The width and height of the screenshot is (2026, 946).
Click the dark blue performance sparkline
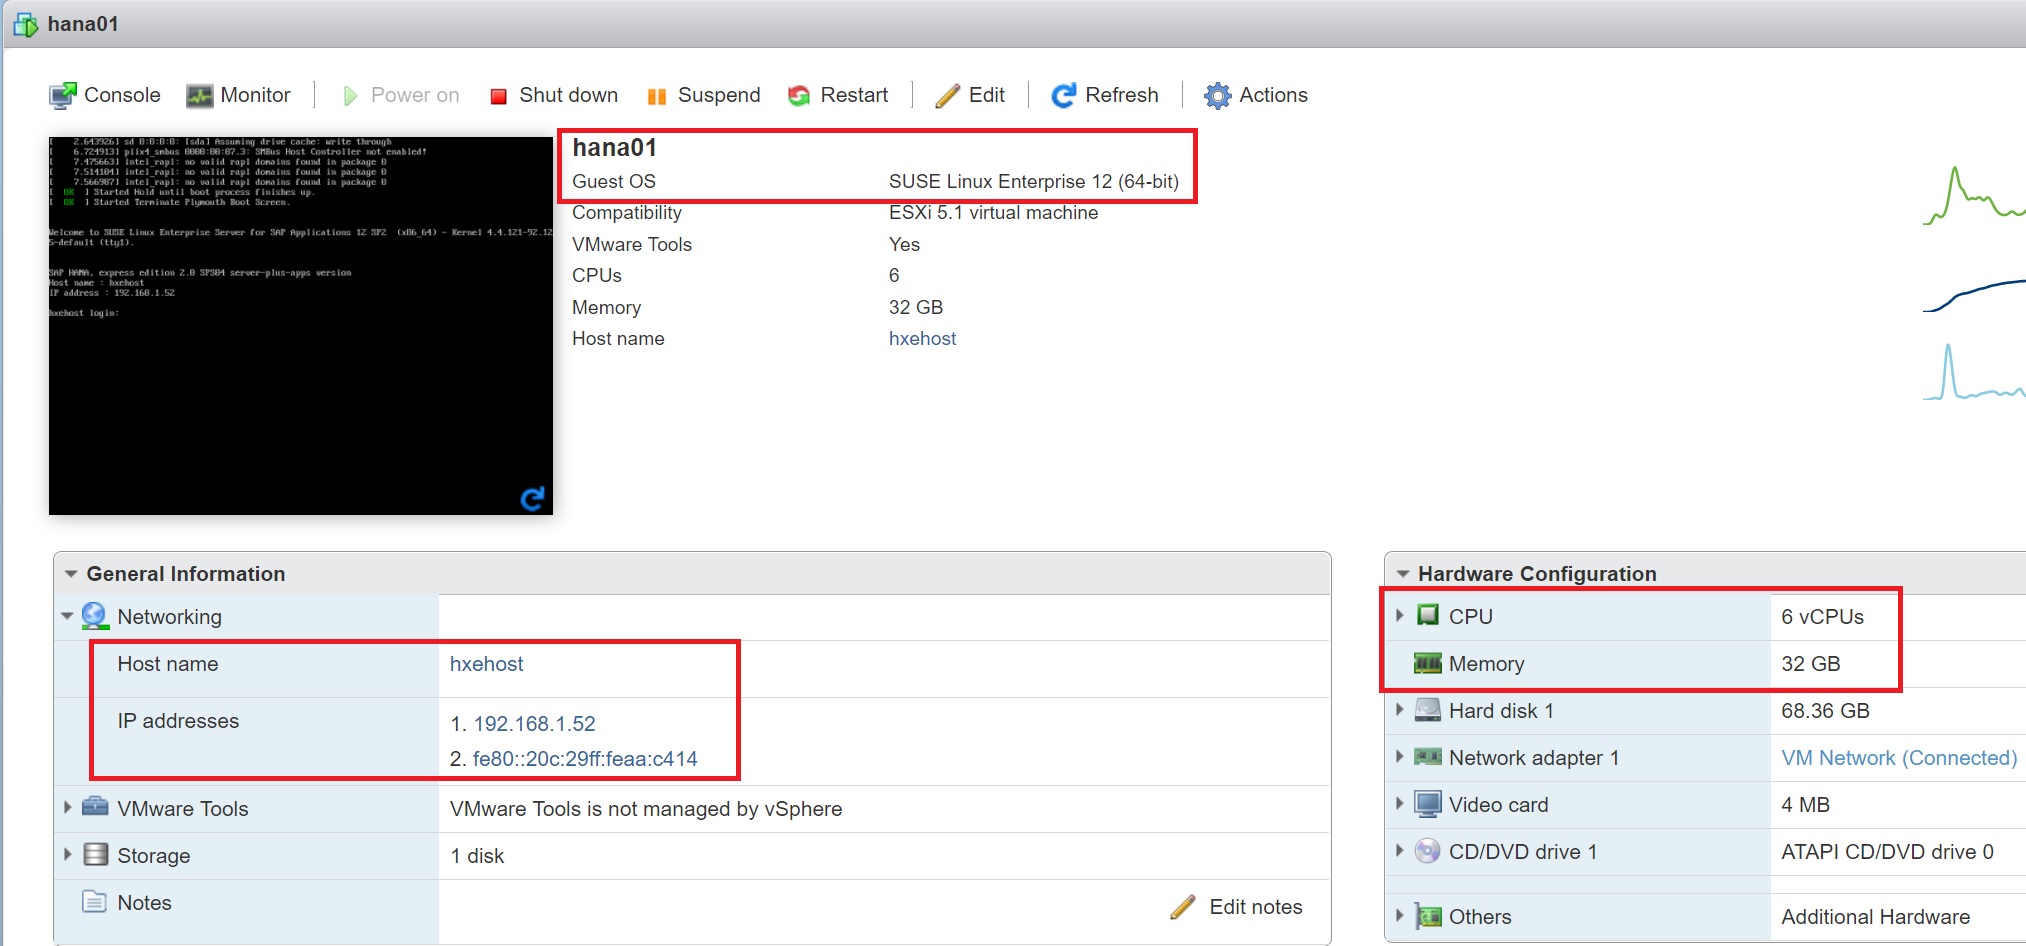[1974, 296]
